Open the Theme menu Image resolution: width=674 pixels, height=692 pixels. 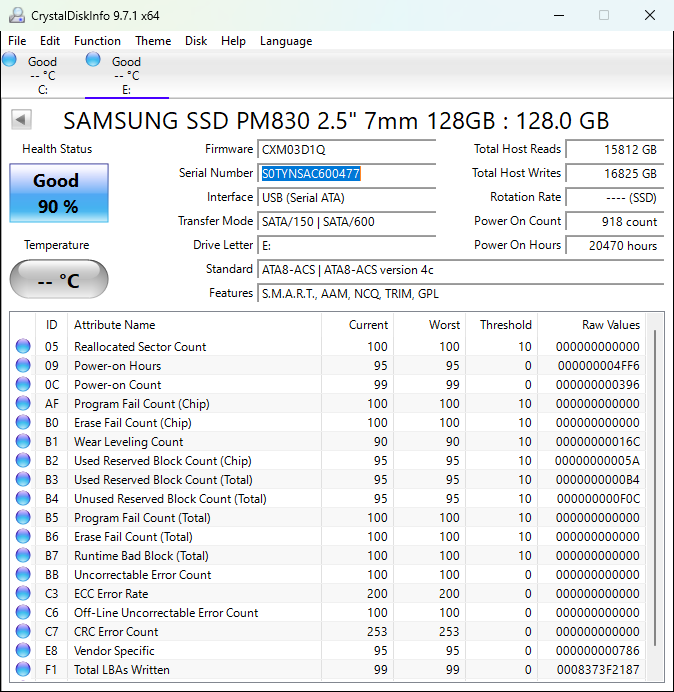(153, 41)
